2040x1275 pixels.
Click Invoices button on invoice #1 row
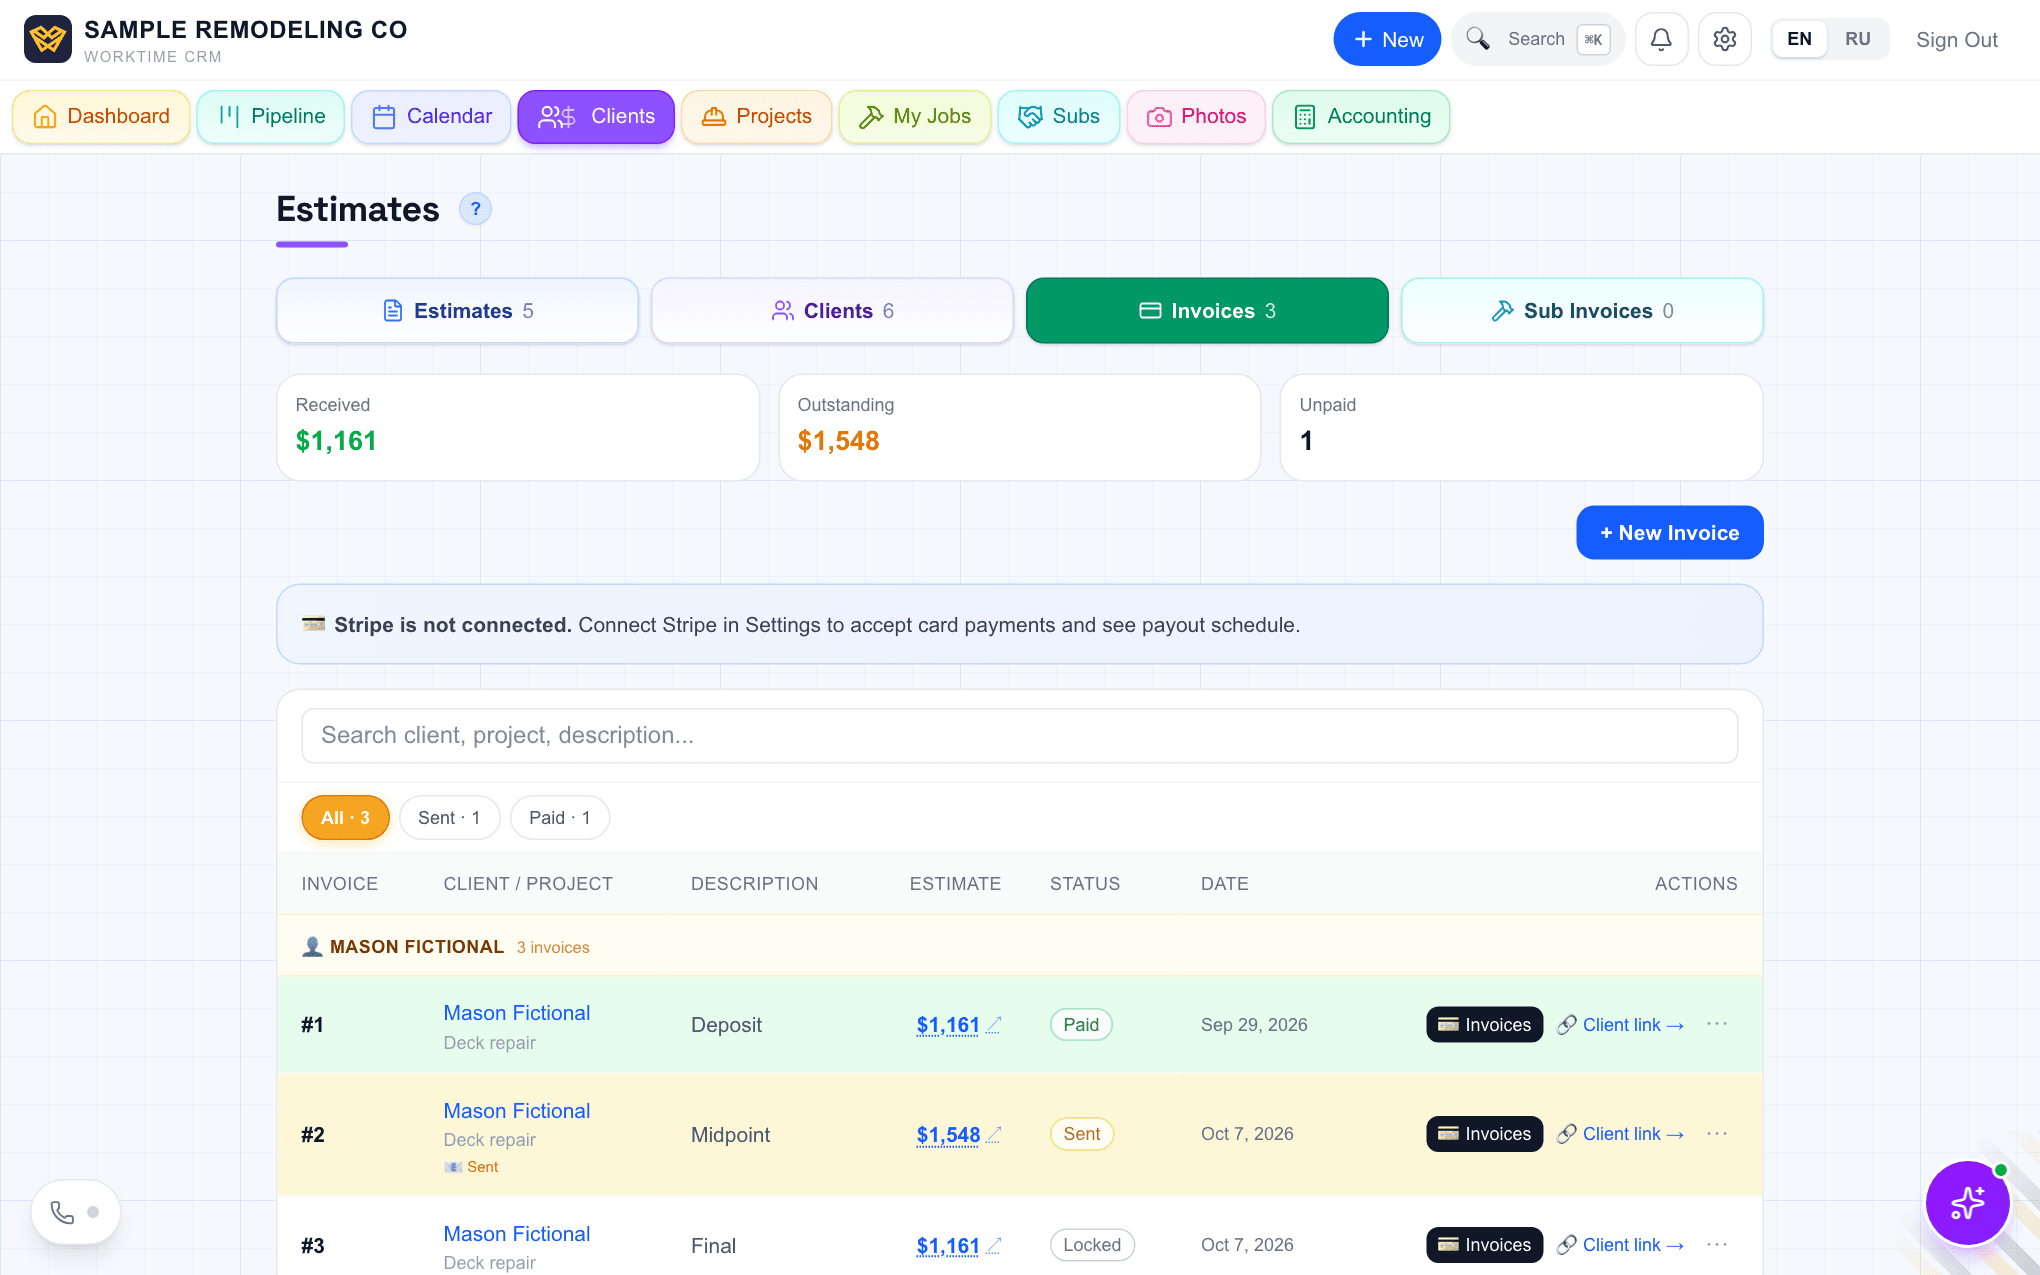point(1485,1025)
